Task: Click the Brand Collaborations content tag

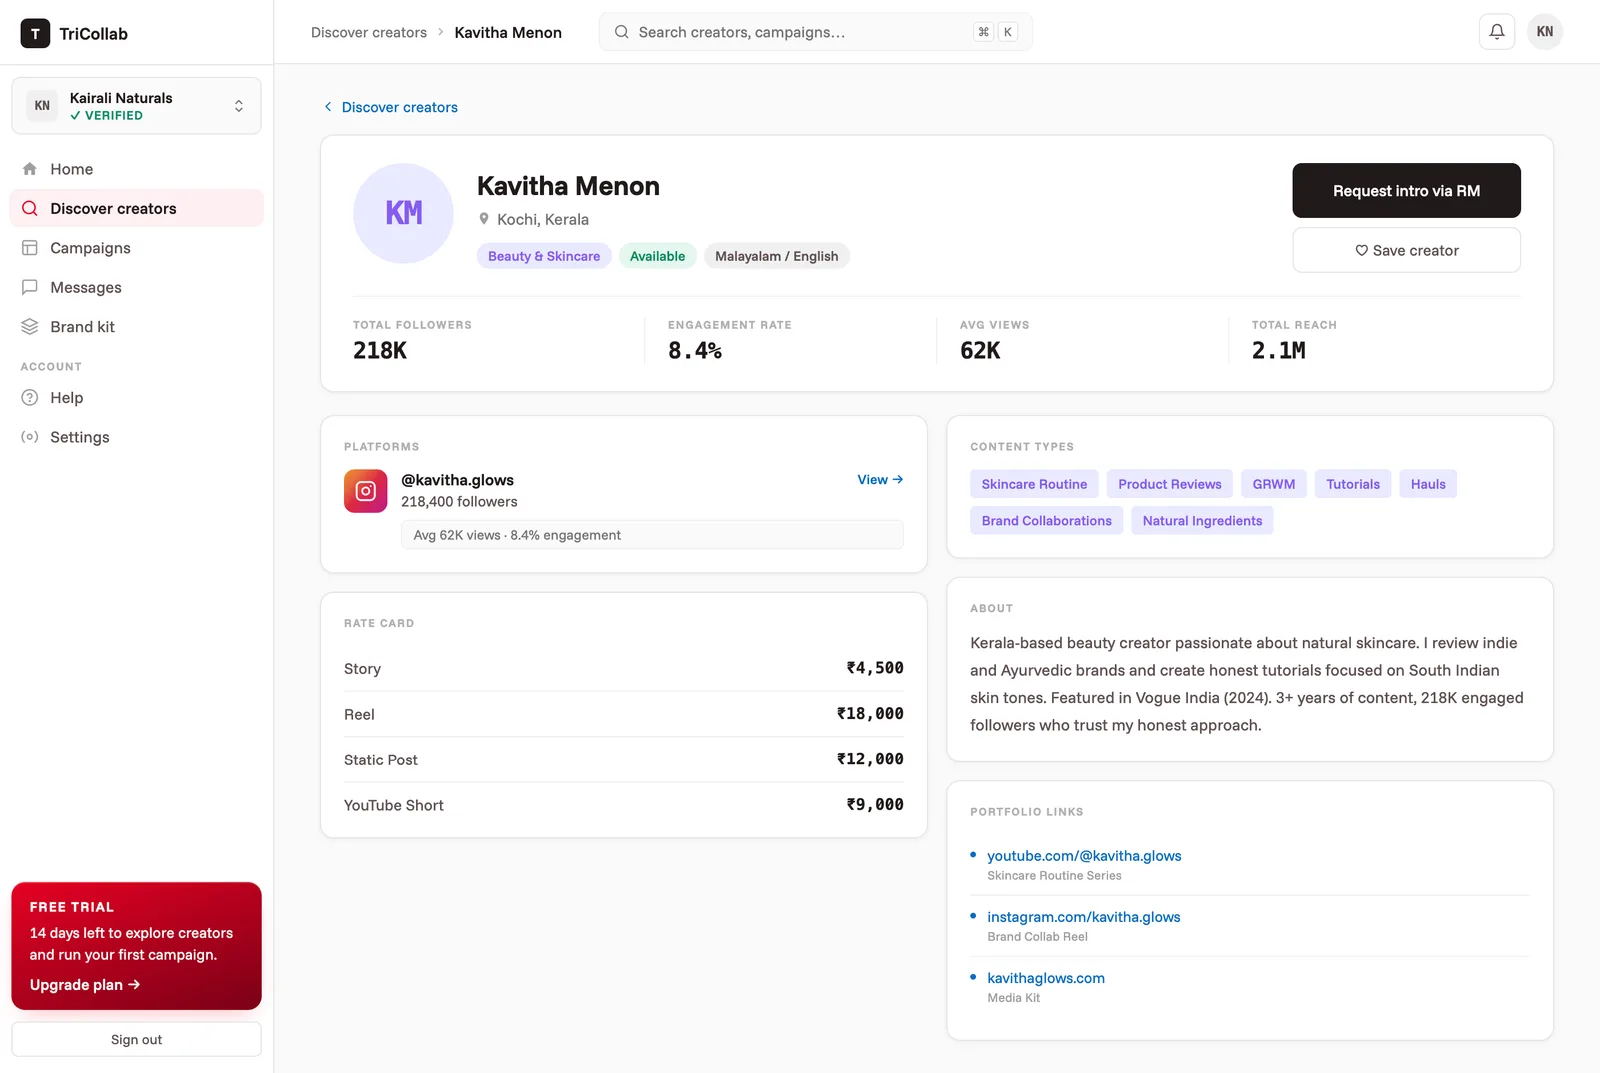Action: (1046, 521)
